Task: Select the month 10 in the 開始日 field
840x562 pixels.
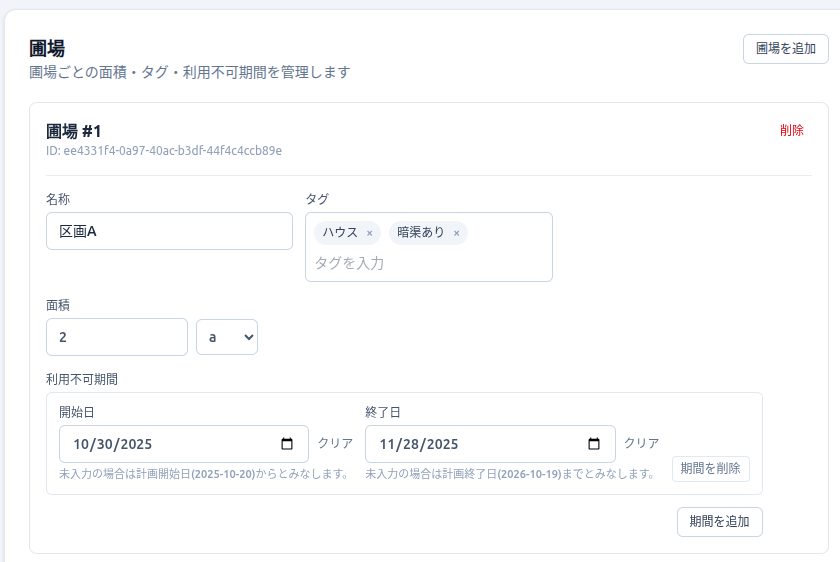Action: (82, 444)
